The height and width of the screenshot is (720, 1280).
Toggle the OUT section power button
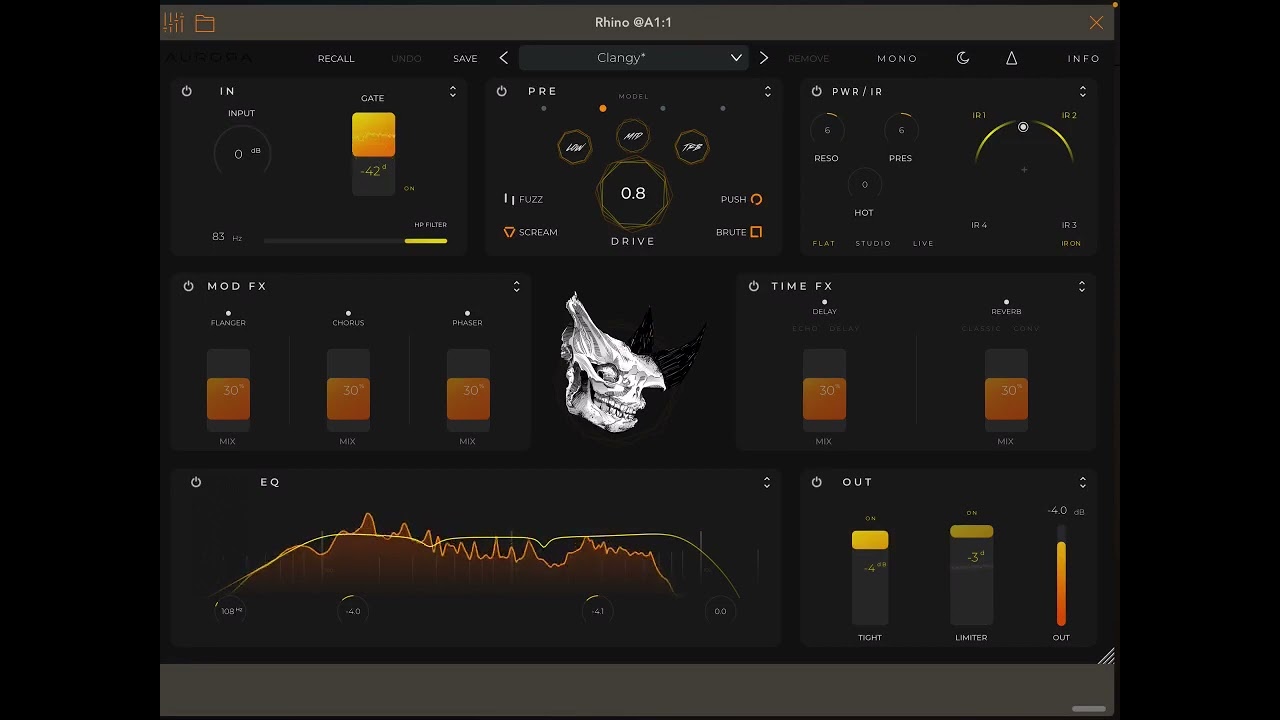pyautogui.click(x=817, y=482)
